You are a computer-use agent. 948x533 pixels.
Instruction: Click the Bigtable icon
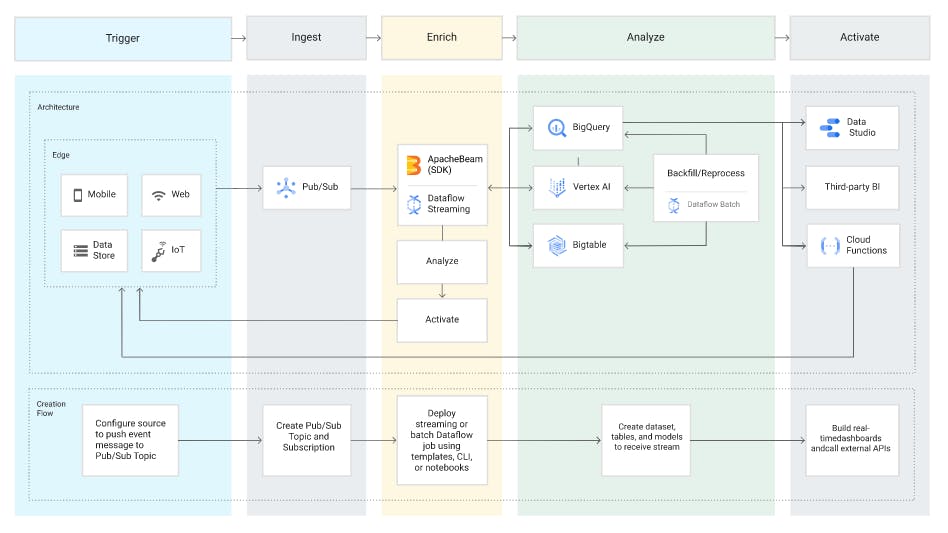pos(557,245)
